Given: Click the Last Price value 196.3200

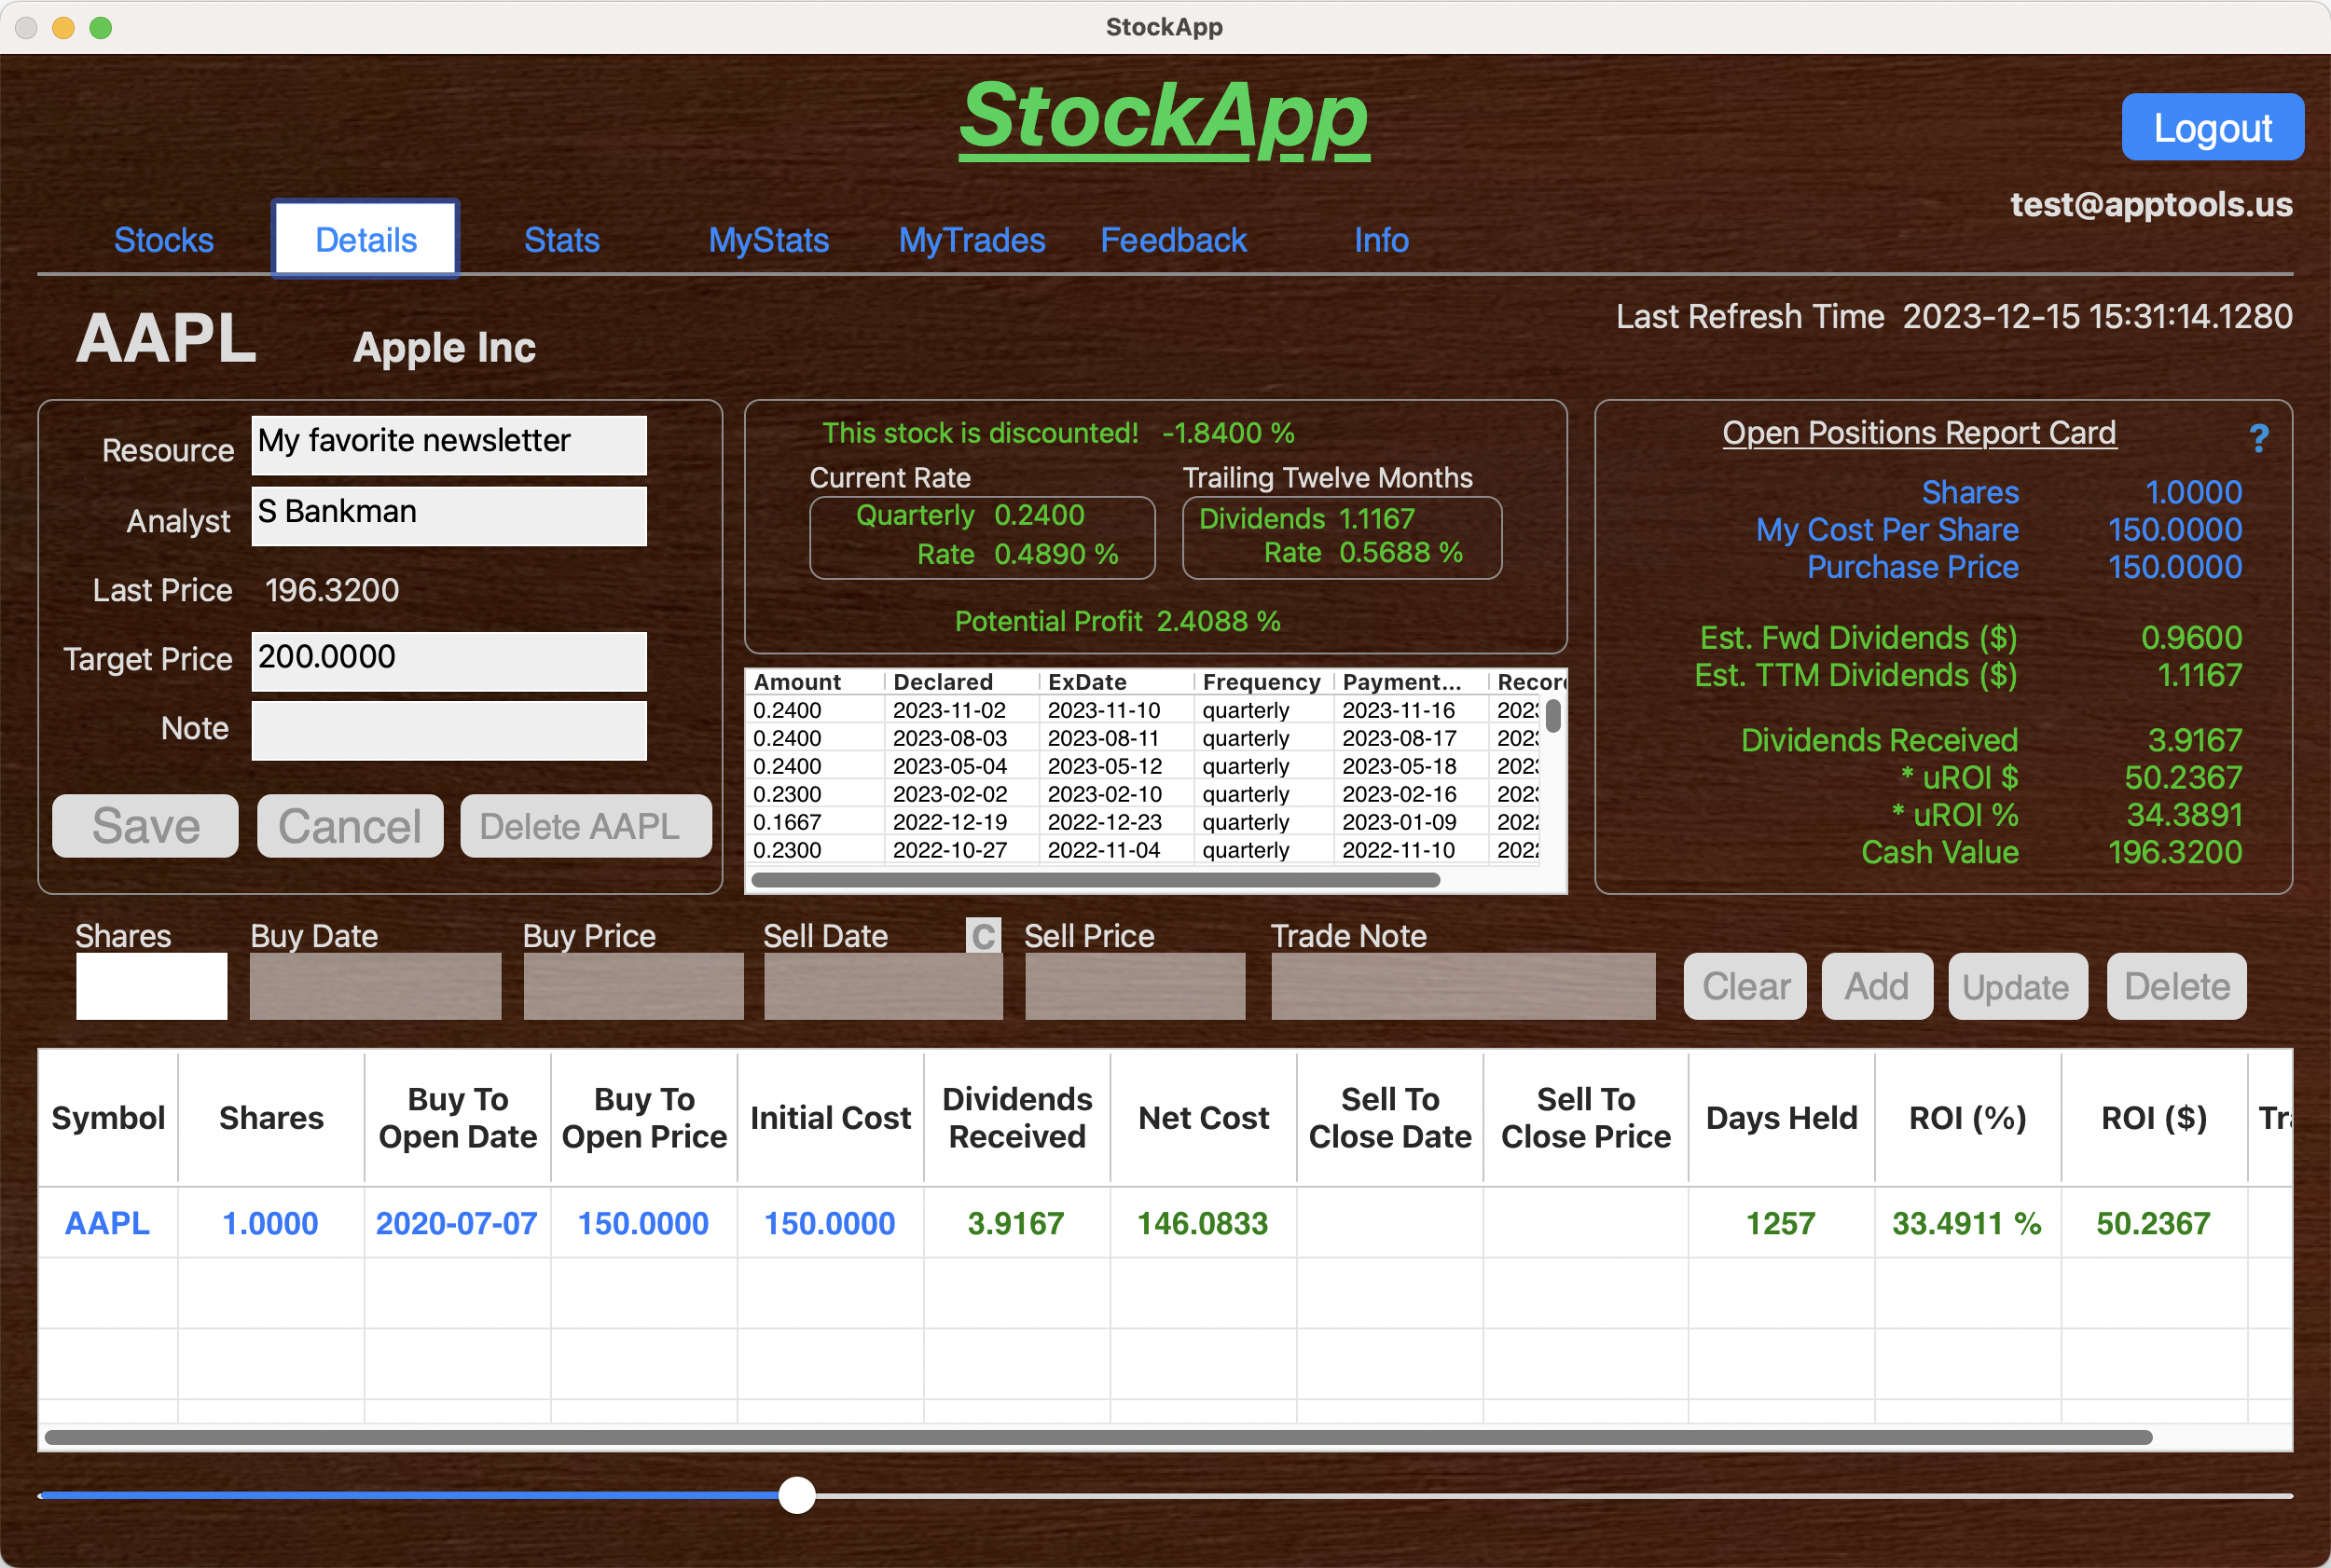Looking at the screenshot, I should [332, 590].
